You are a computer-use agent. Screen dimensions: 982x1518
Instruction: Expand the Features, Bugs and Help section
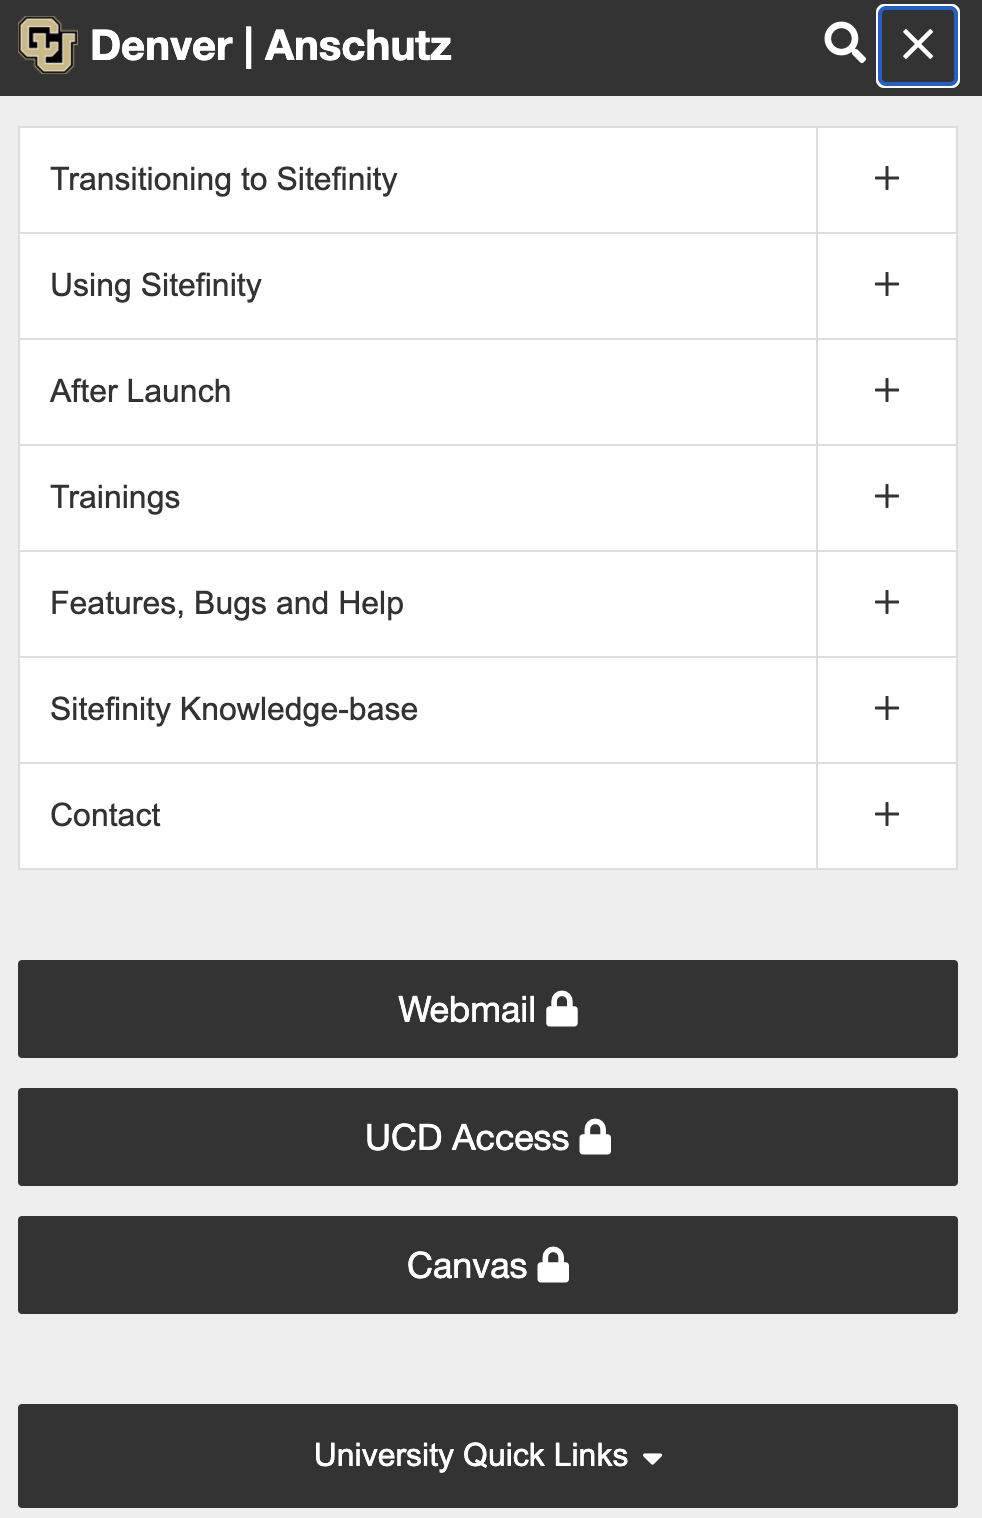click(x=886, y=603)
